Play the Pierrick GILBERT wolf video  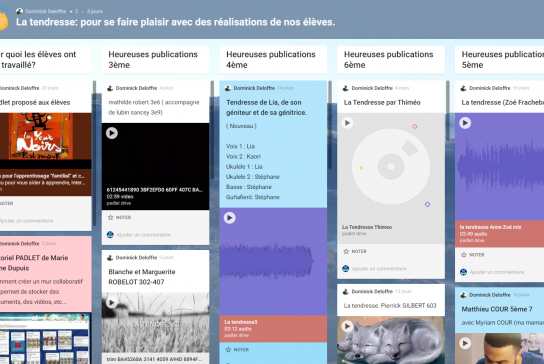347,326
